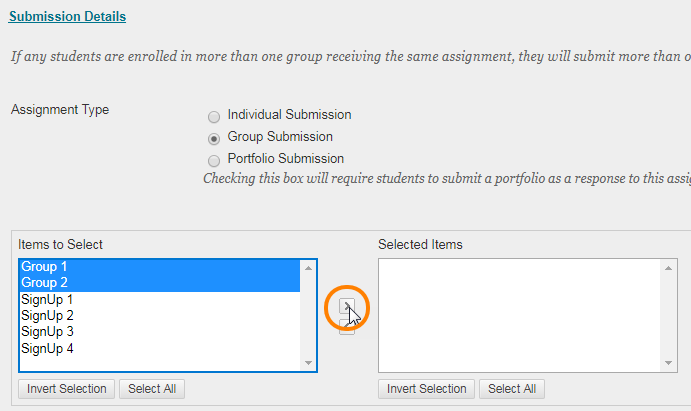Click the move-left arrow button

(346, 328)
